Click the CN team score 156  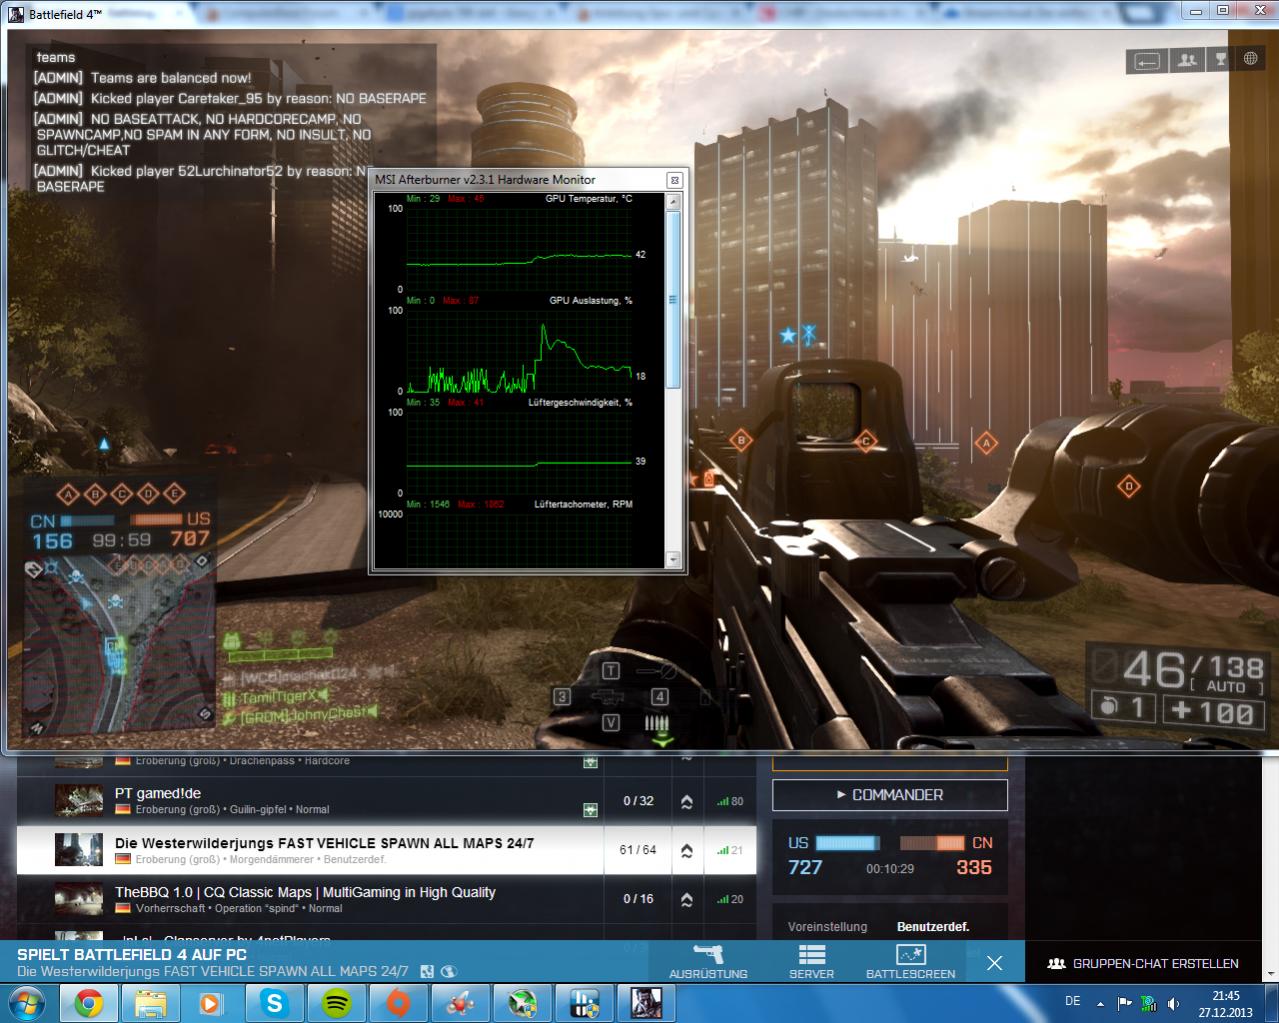point(52,541)
